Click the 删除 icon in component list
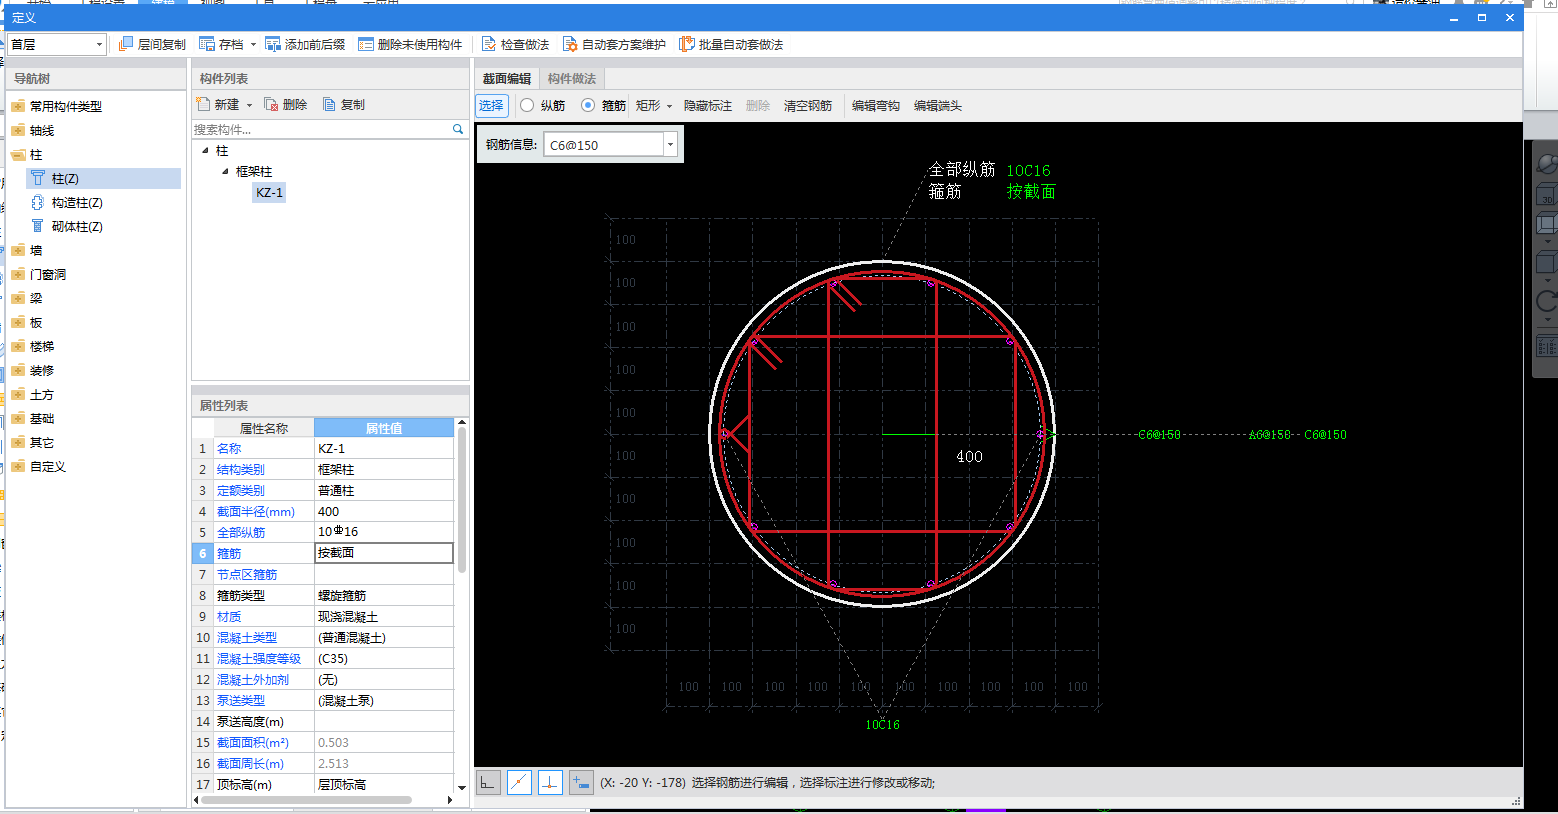Image resolution: width=1558 pixels, height=814 pixels. tap(271, 104)
